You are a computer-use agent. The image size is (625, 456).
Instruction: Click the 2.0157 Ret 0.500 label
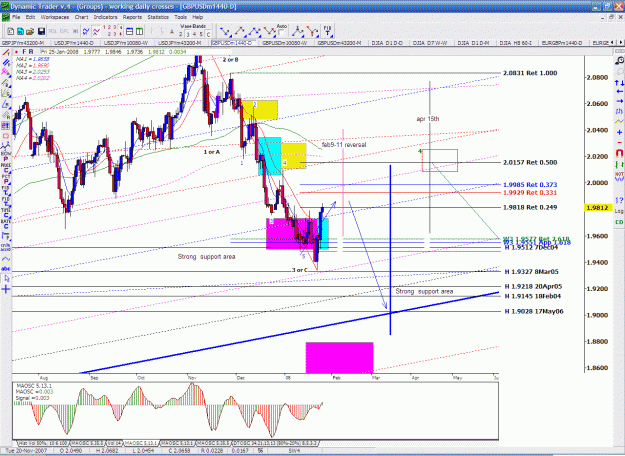pos(530,162)
